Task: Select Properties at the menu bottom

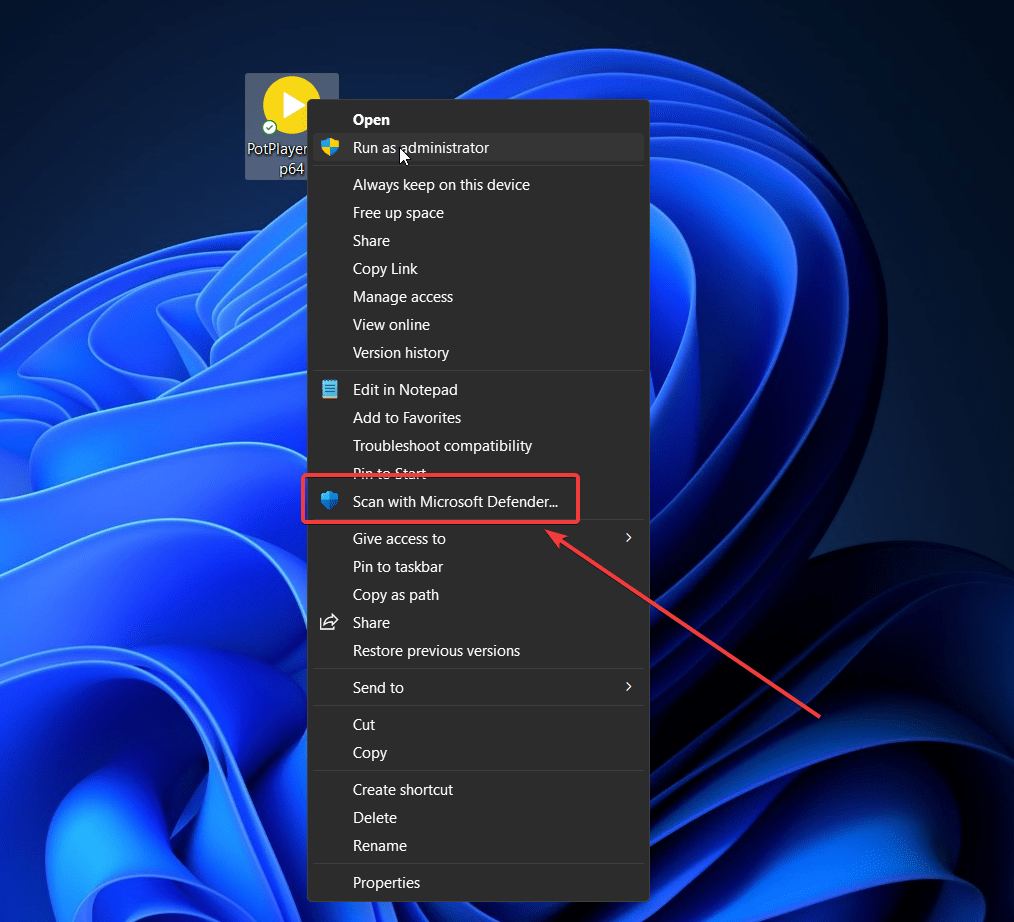Action: point(386,882)
